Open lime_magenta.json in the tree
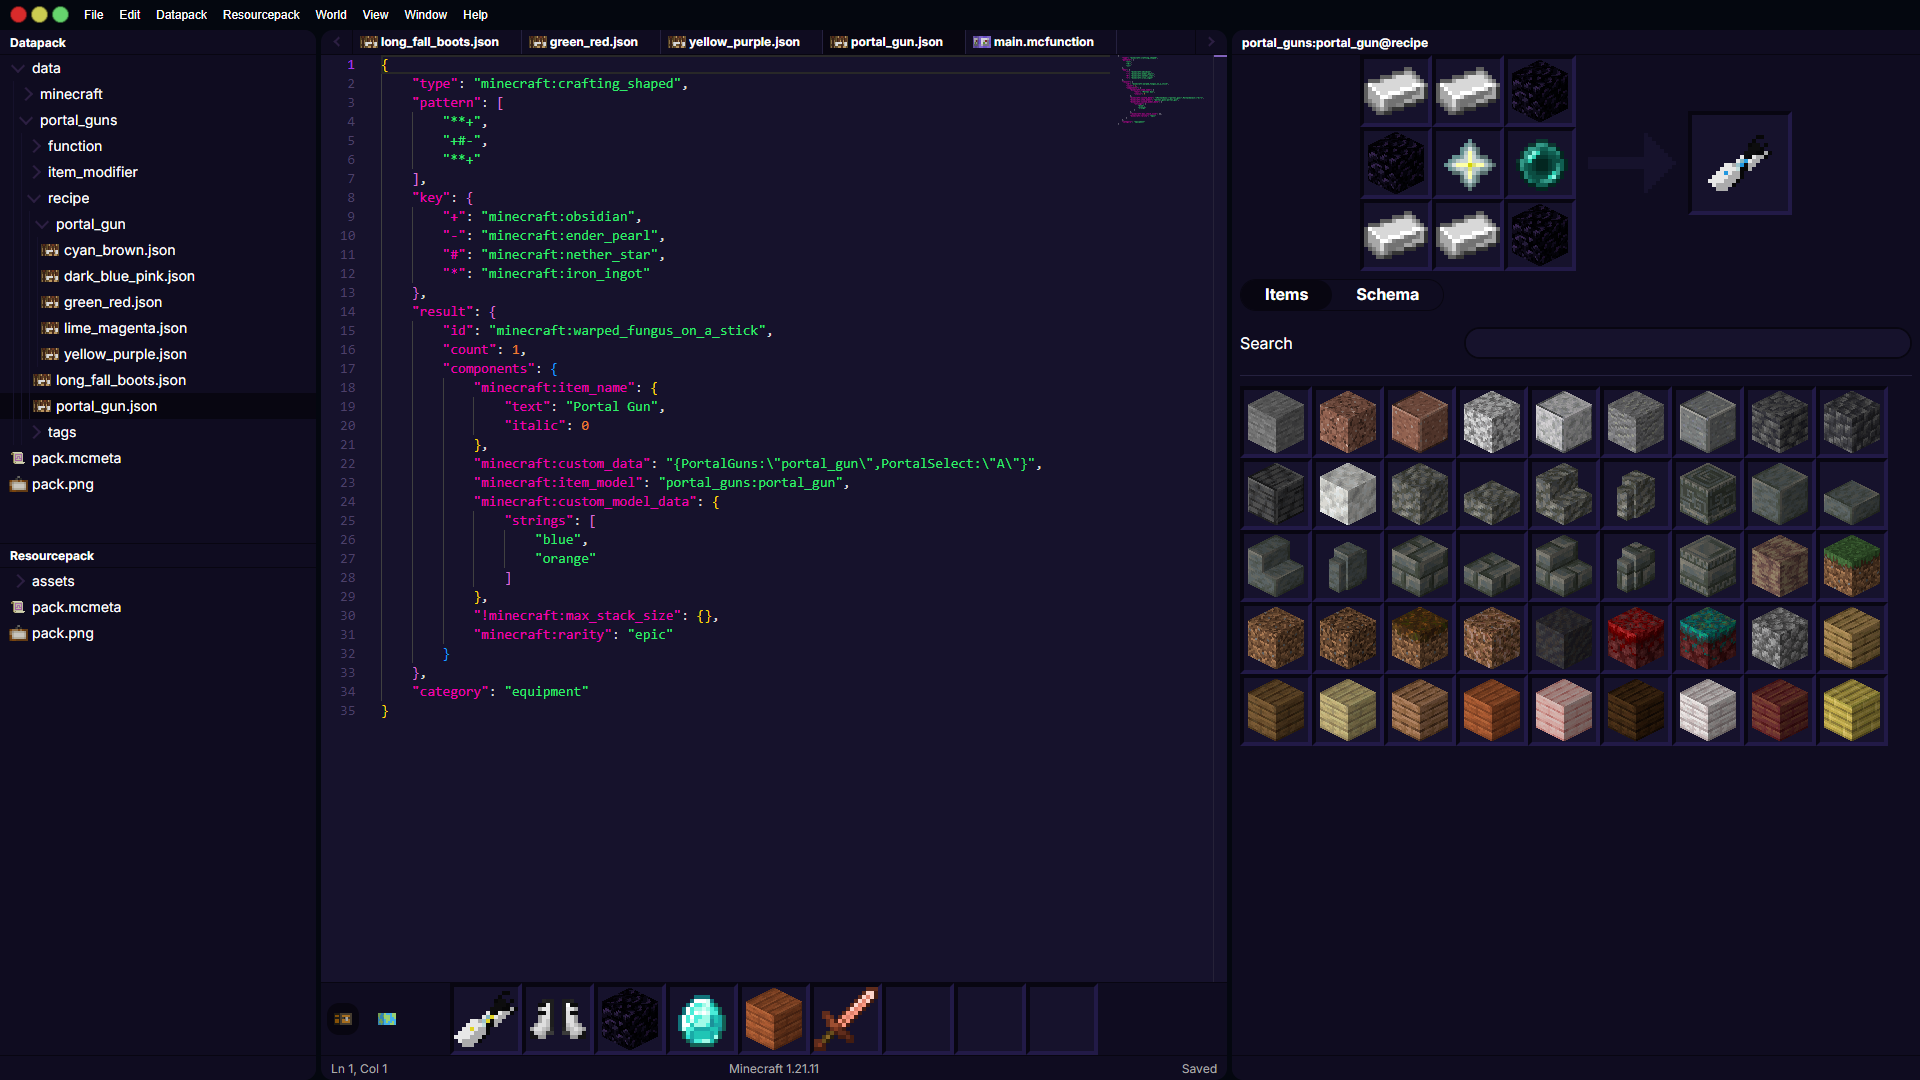Viewport: 1920px width, 1080px height. (125, 328)
